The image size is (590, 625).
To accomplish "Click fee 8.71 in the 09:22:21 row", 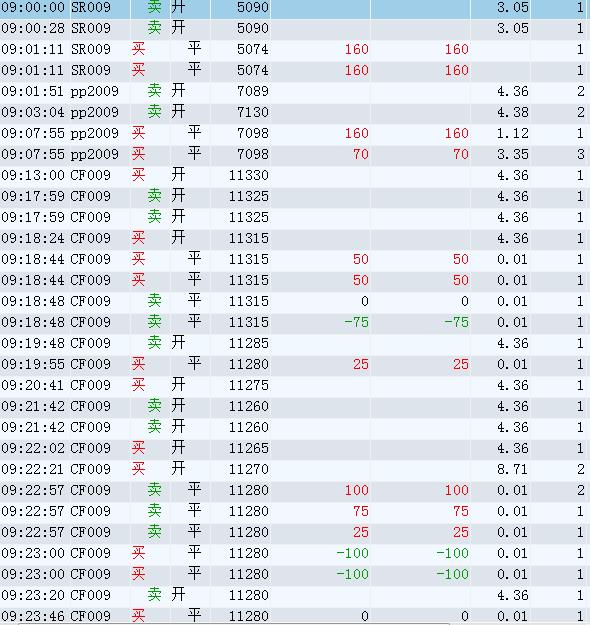I will [x=513, y=469].
